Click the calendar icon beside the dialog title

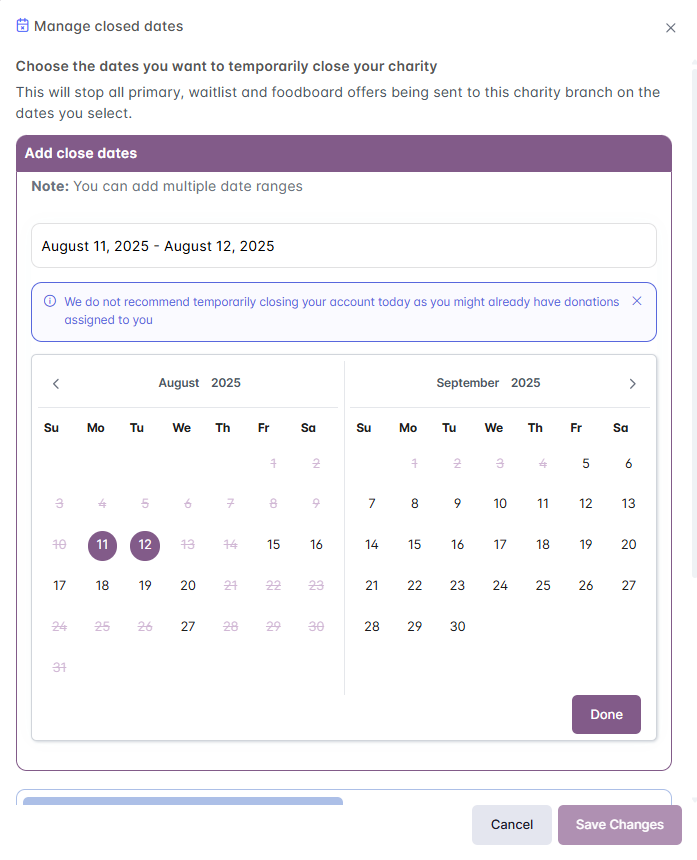[23, 26]
